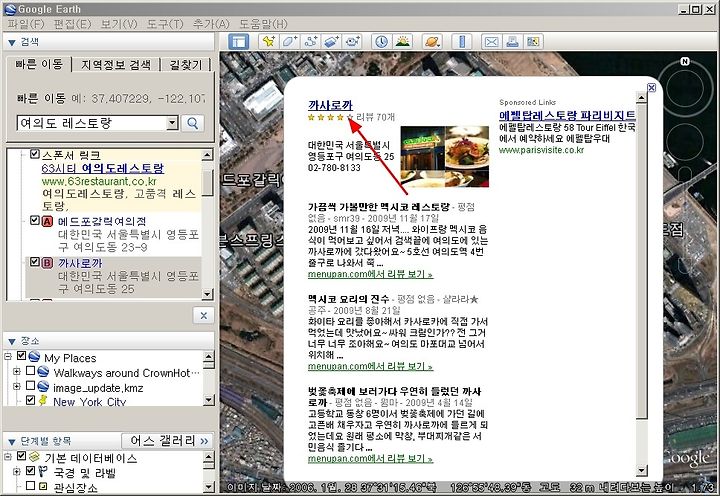Click the magnifier search button
The height and width of the screenshot is (496, 720).
point(193,123)
